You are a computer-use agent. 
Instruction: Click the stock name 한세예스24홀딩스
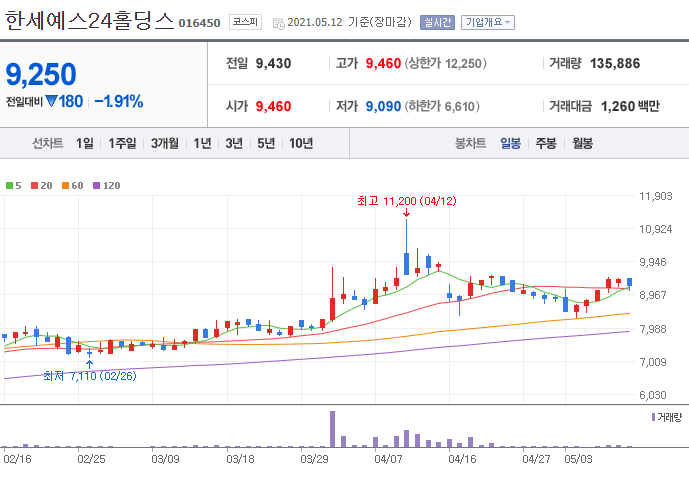point(90,21)
